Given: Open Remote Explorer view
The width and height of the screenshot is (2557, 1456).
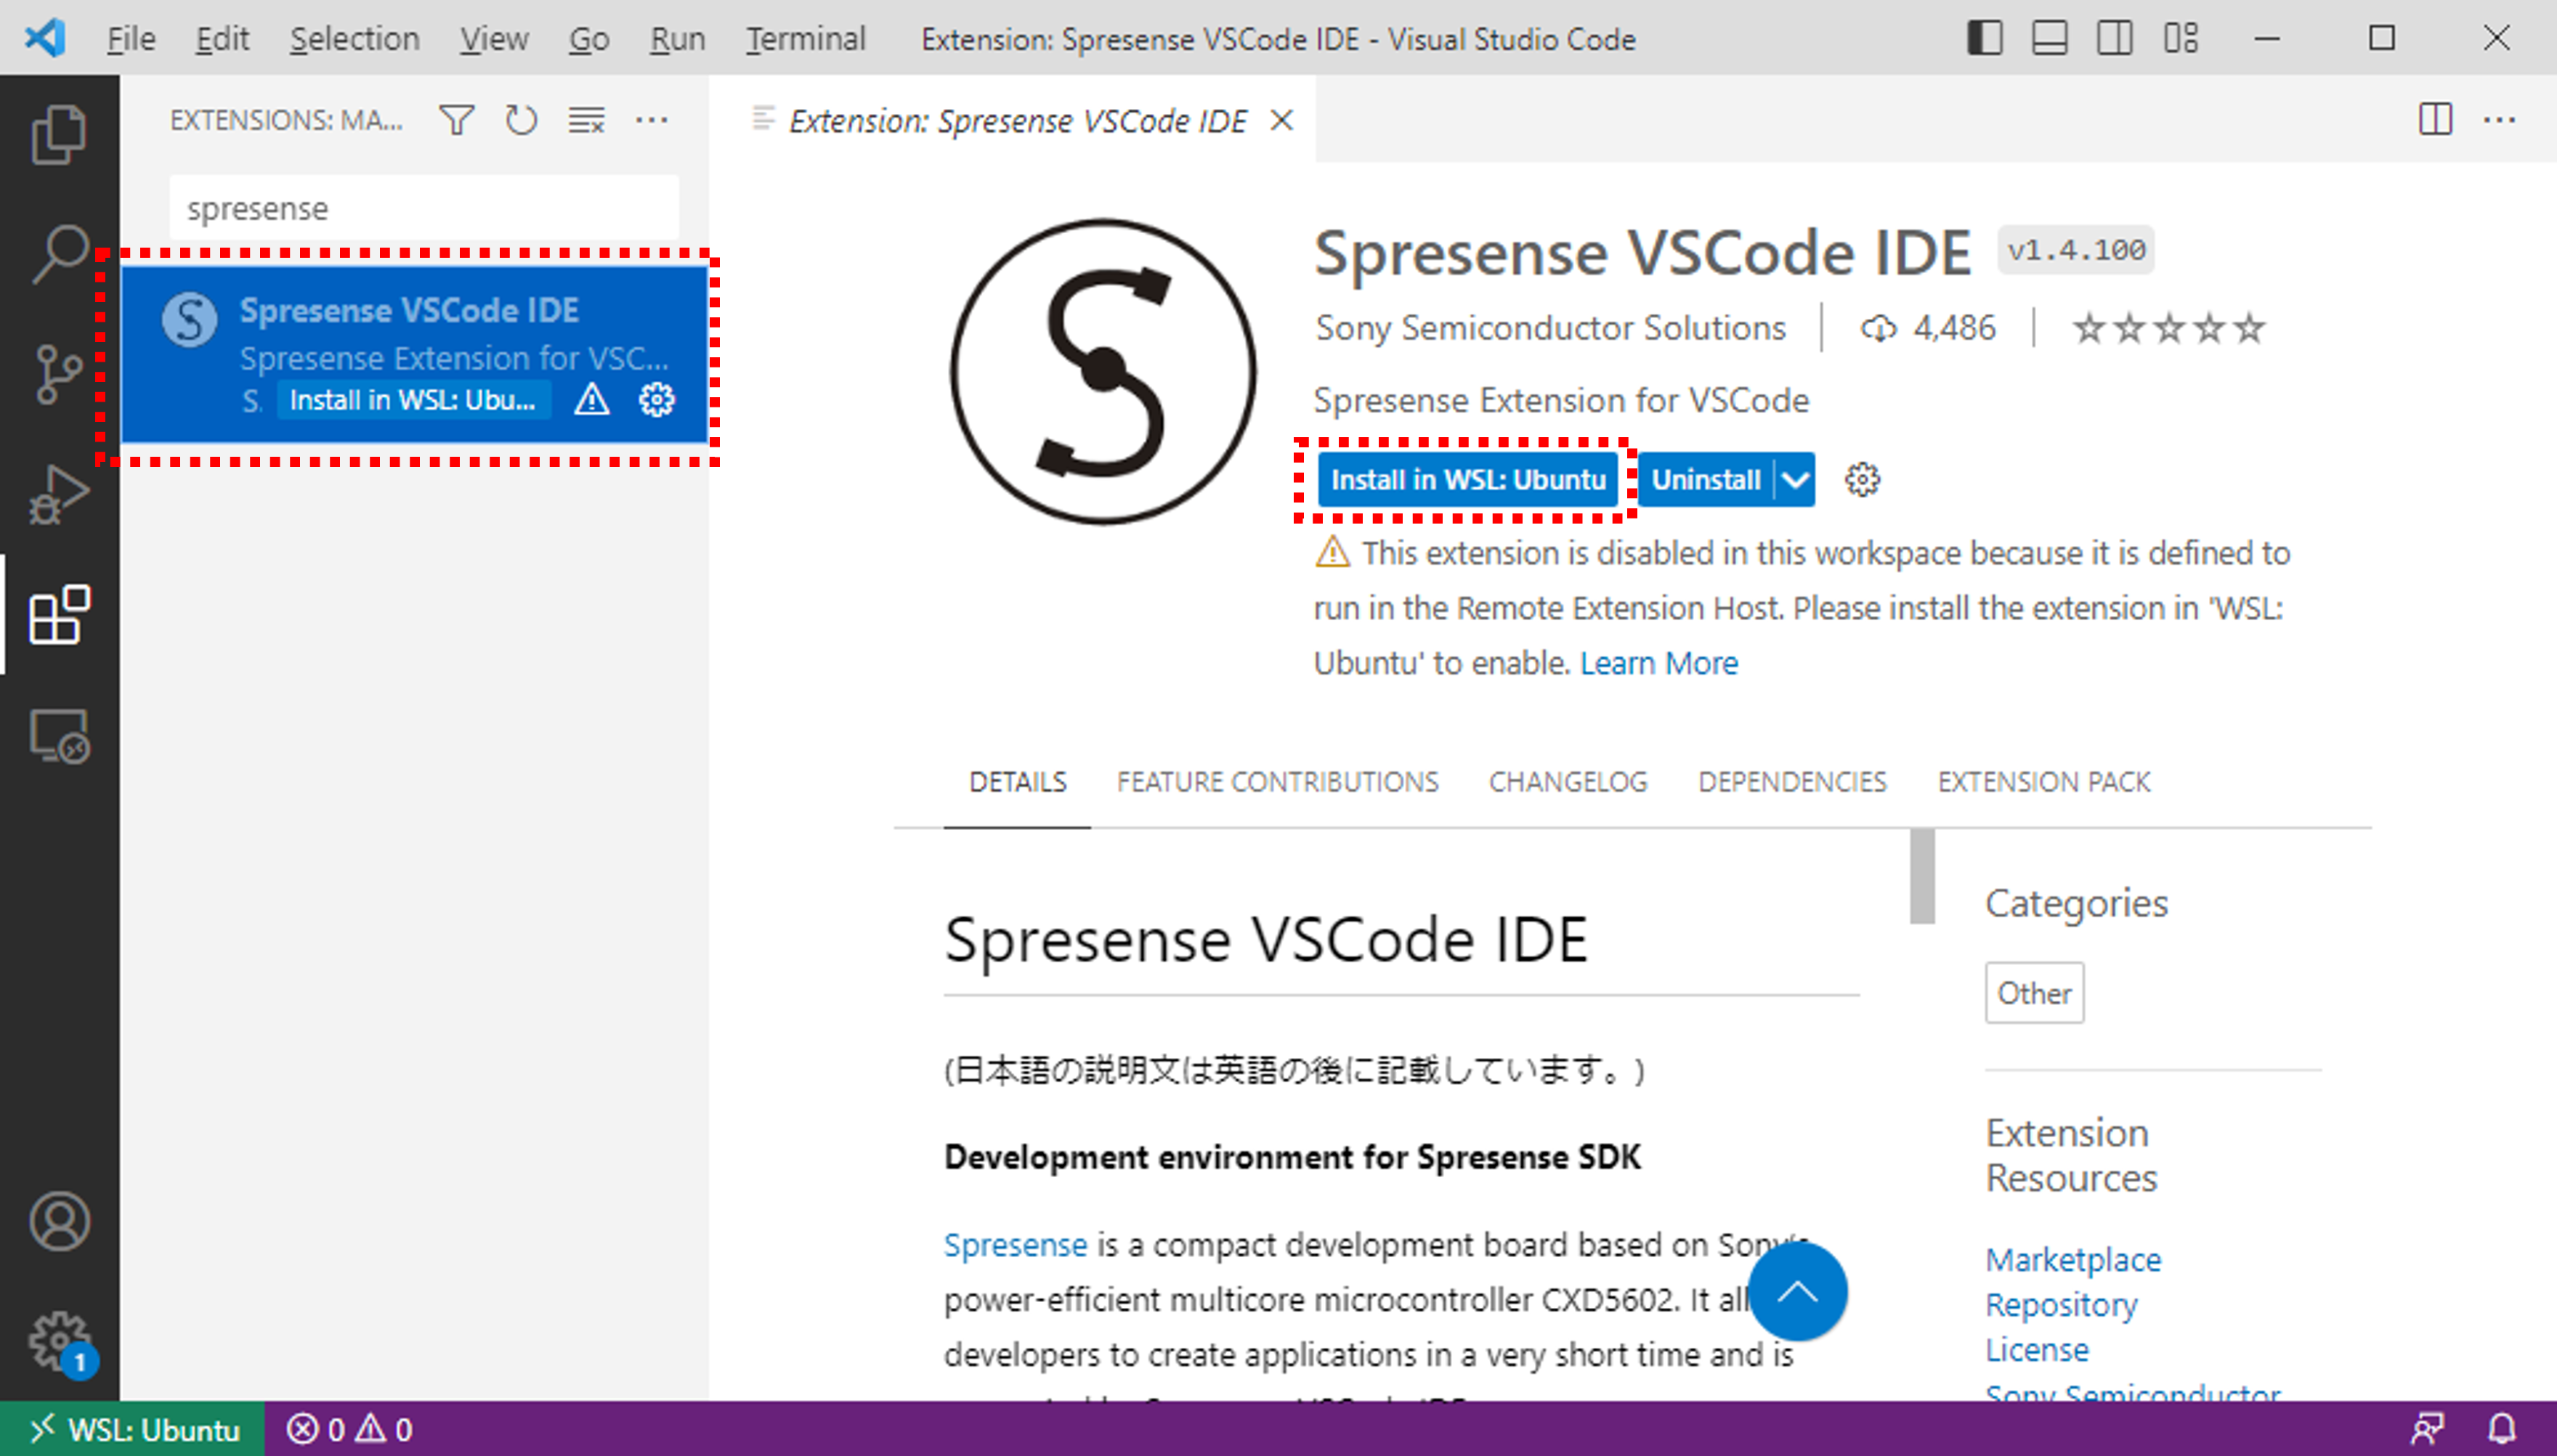Looking at the screenshot, I should 59,736.
